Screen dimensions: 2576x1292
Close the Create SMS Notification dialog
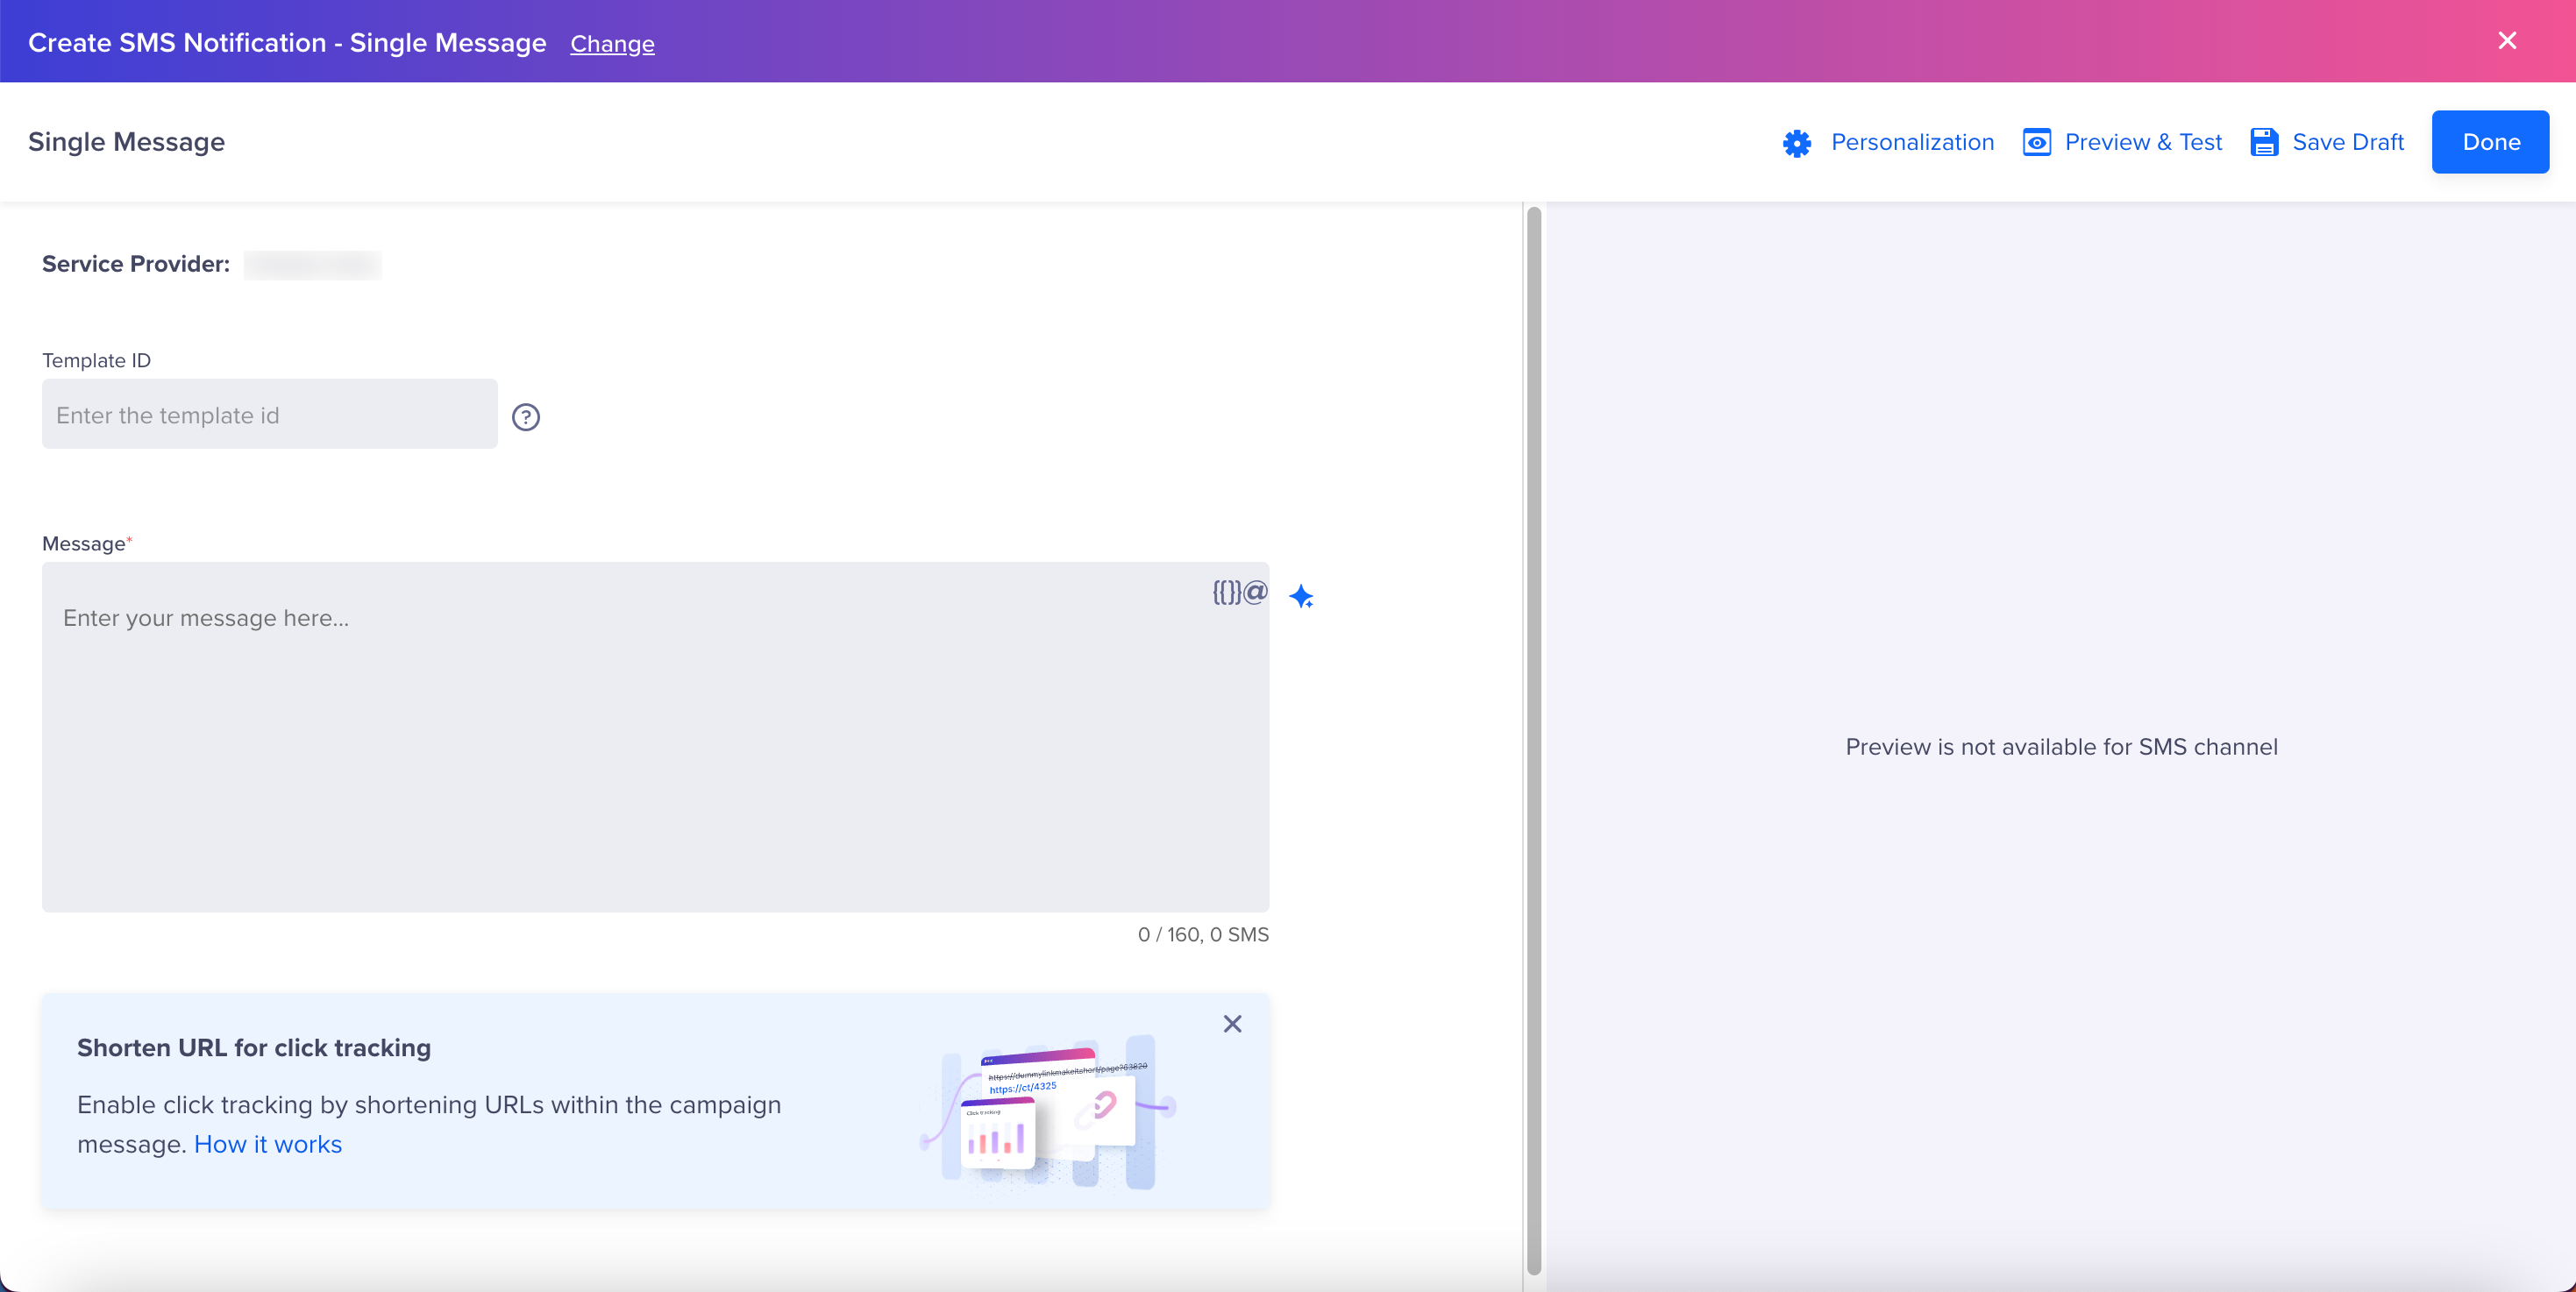pyautogui.click(x=2507, y=41)
